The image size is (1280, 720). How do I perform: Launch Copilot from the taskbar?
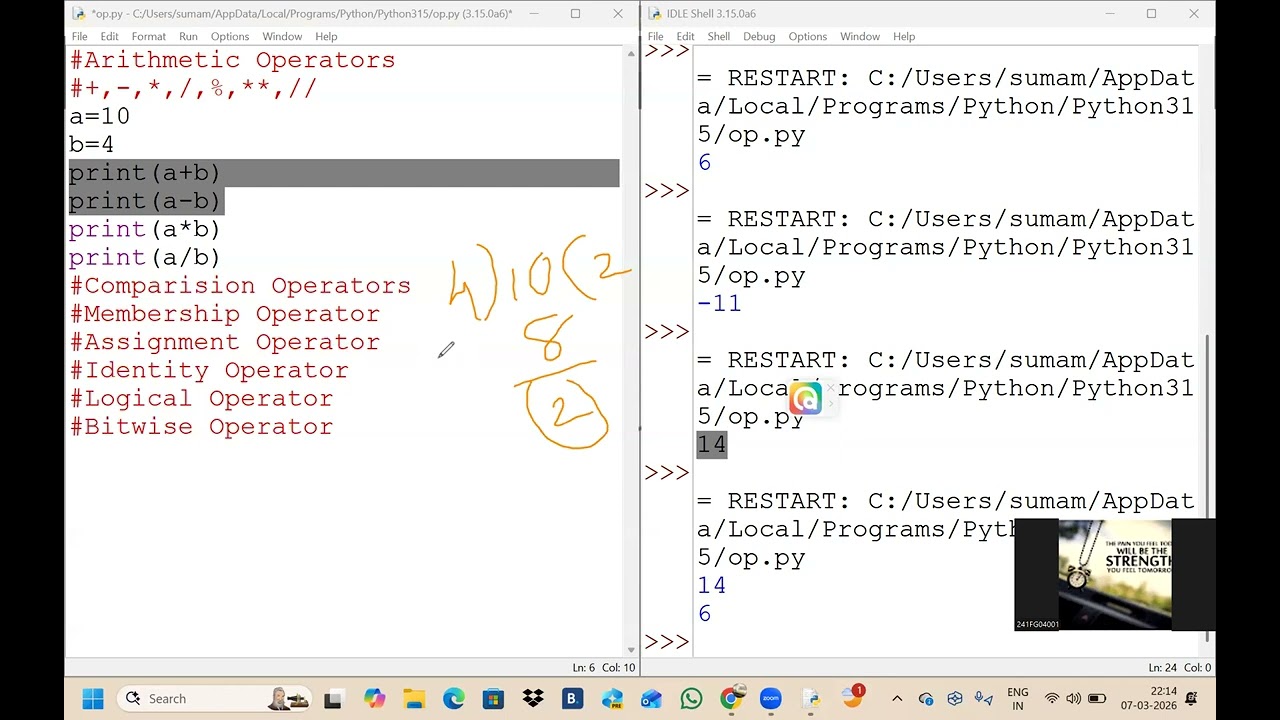pyautogui.click(x=374, y=698)
